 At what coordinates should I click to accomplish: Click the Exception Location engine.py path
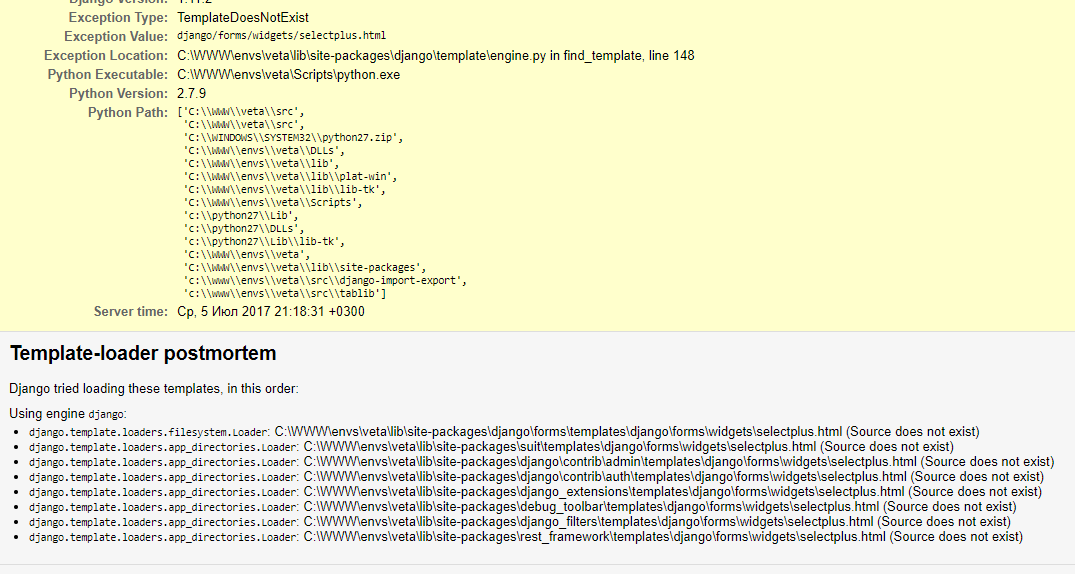(x=435, y=56)
